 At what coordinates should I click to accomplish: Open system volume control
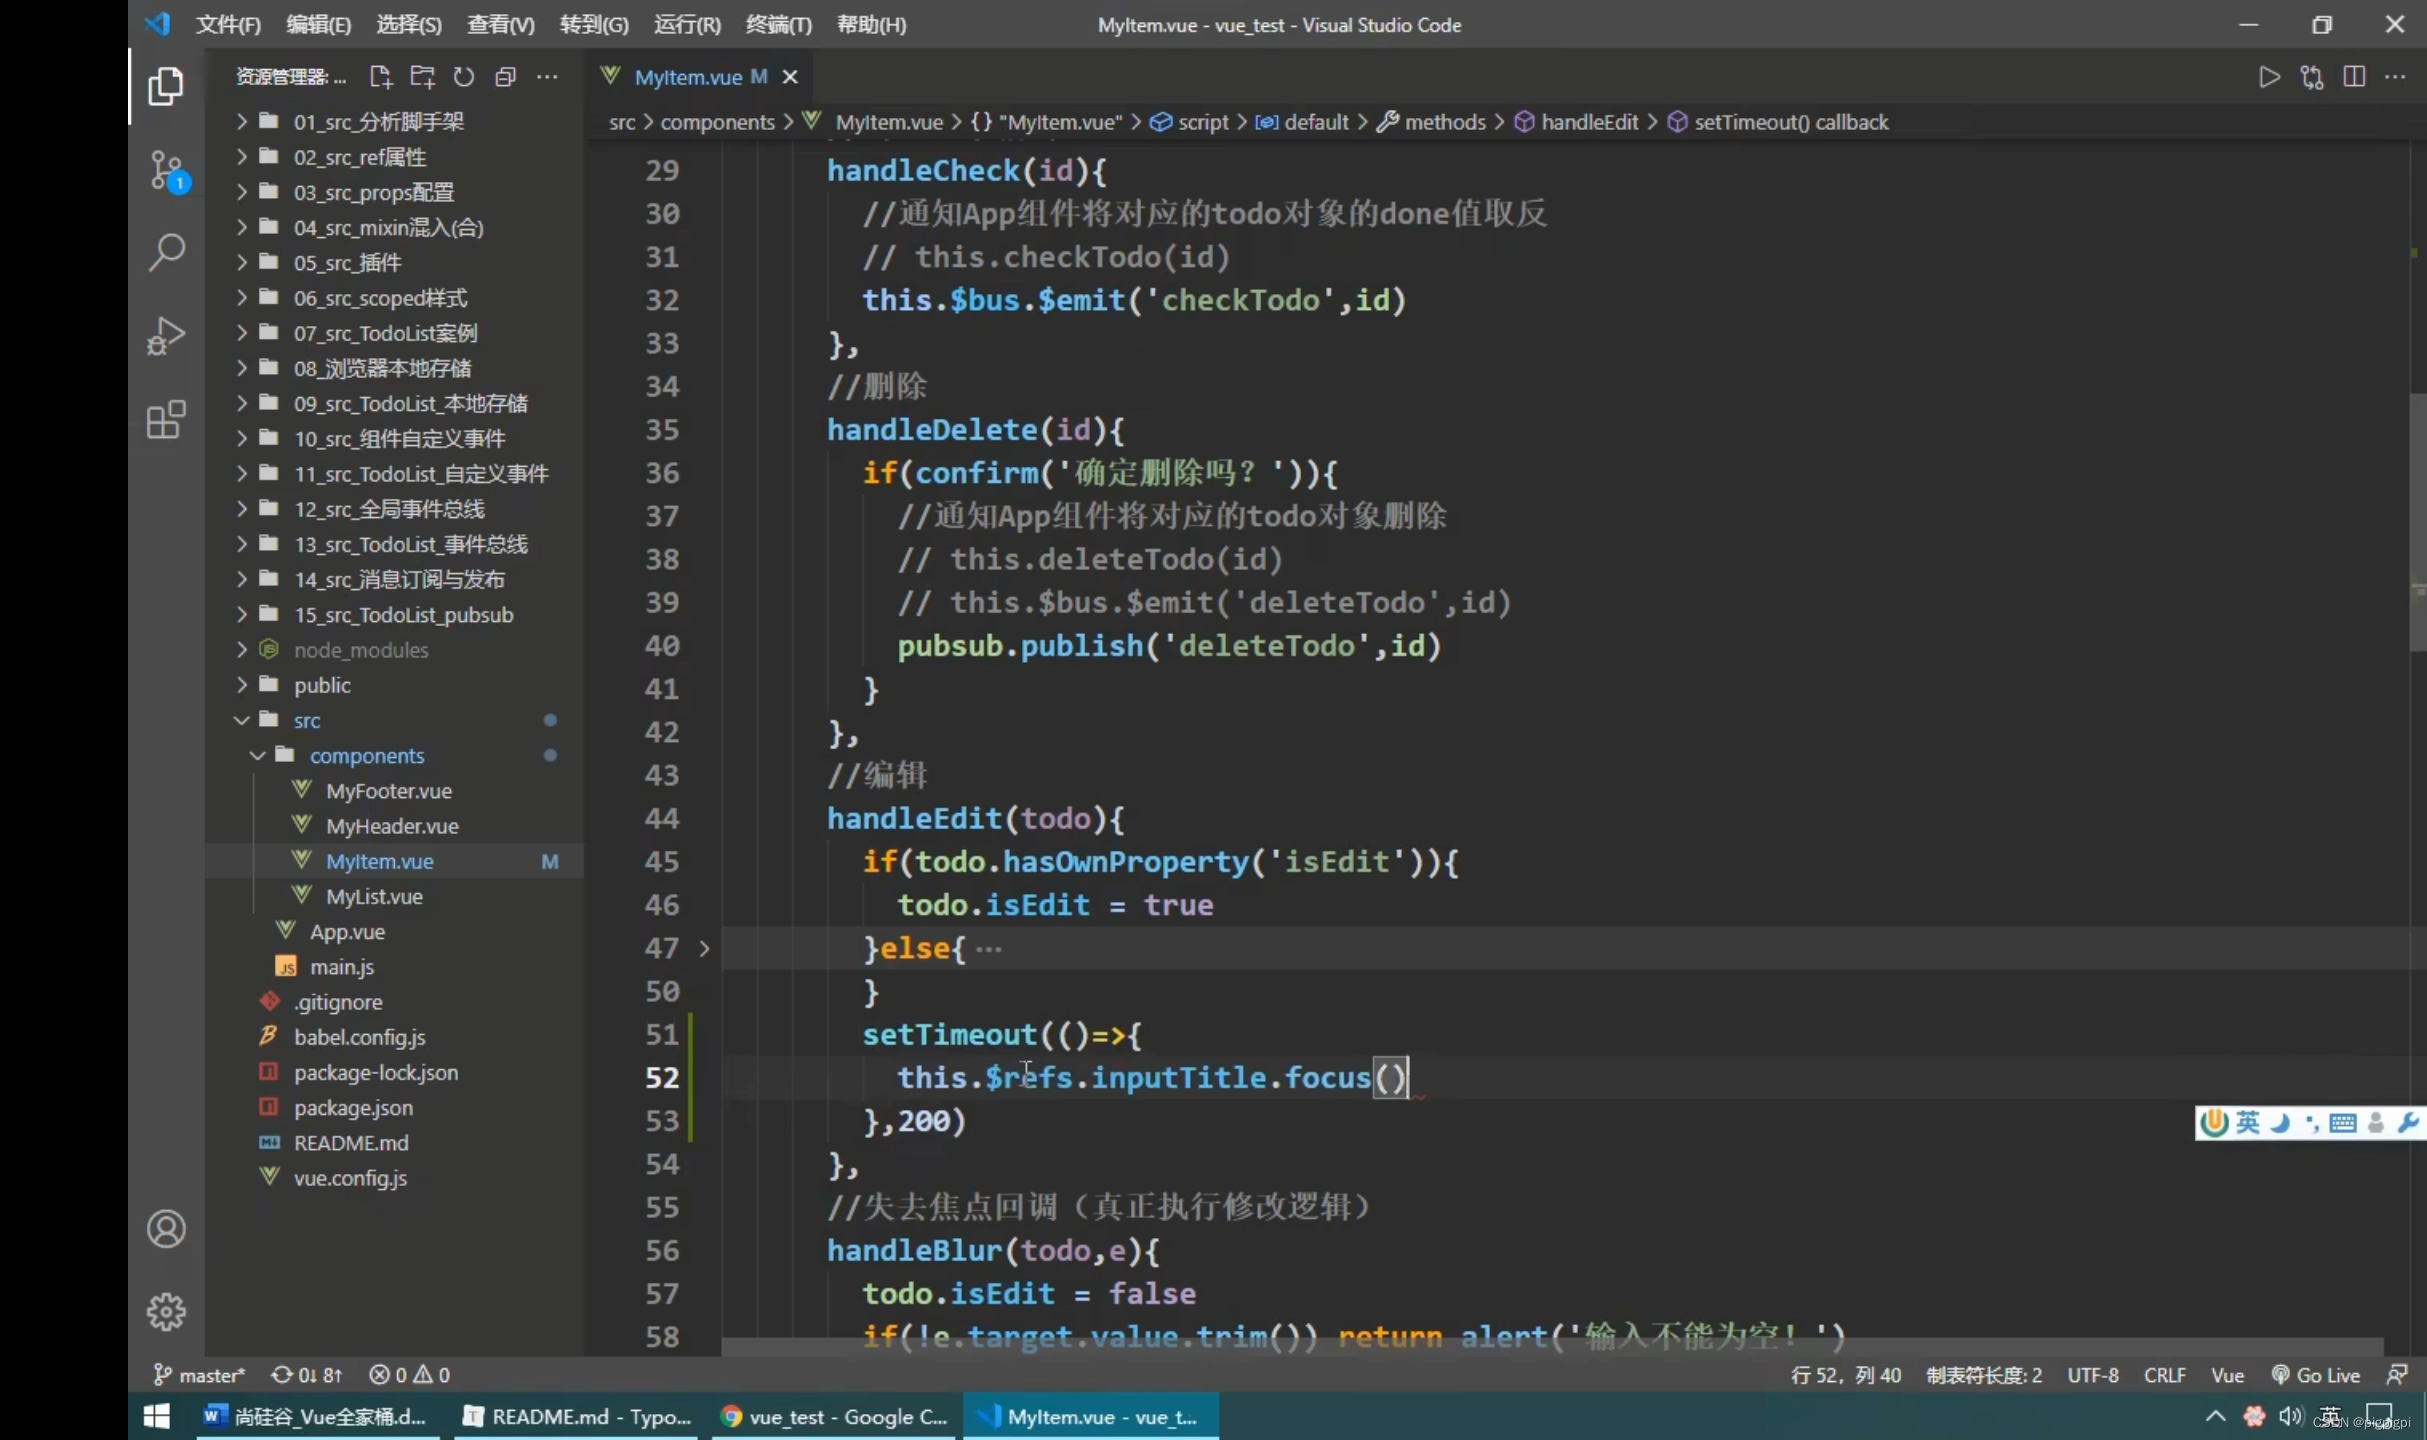point(2290,1416)
